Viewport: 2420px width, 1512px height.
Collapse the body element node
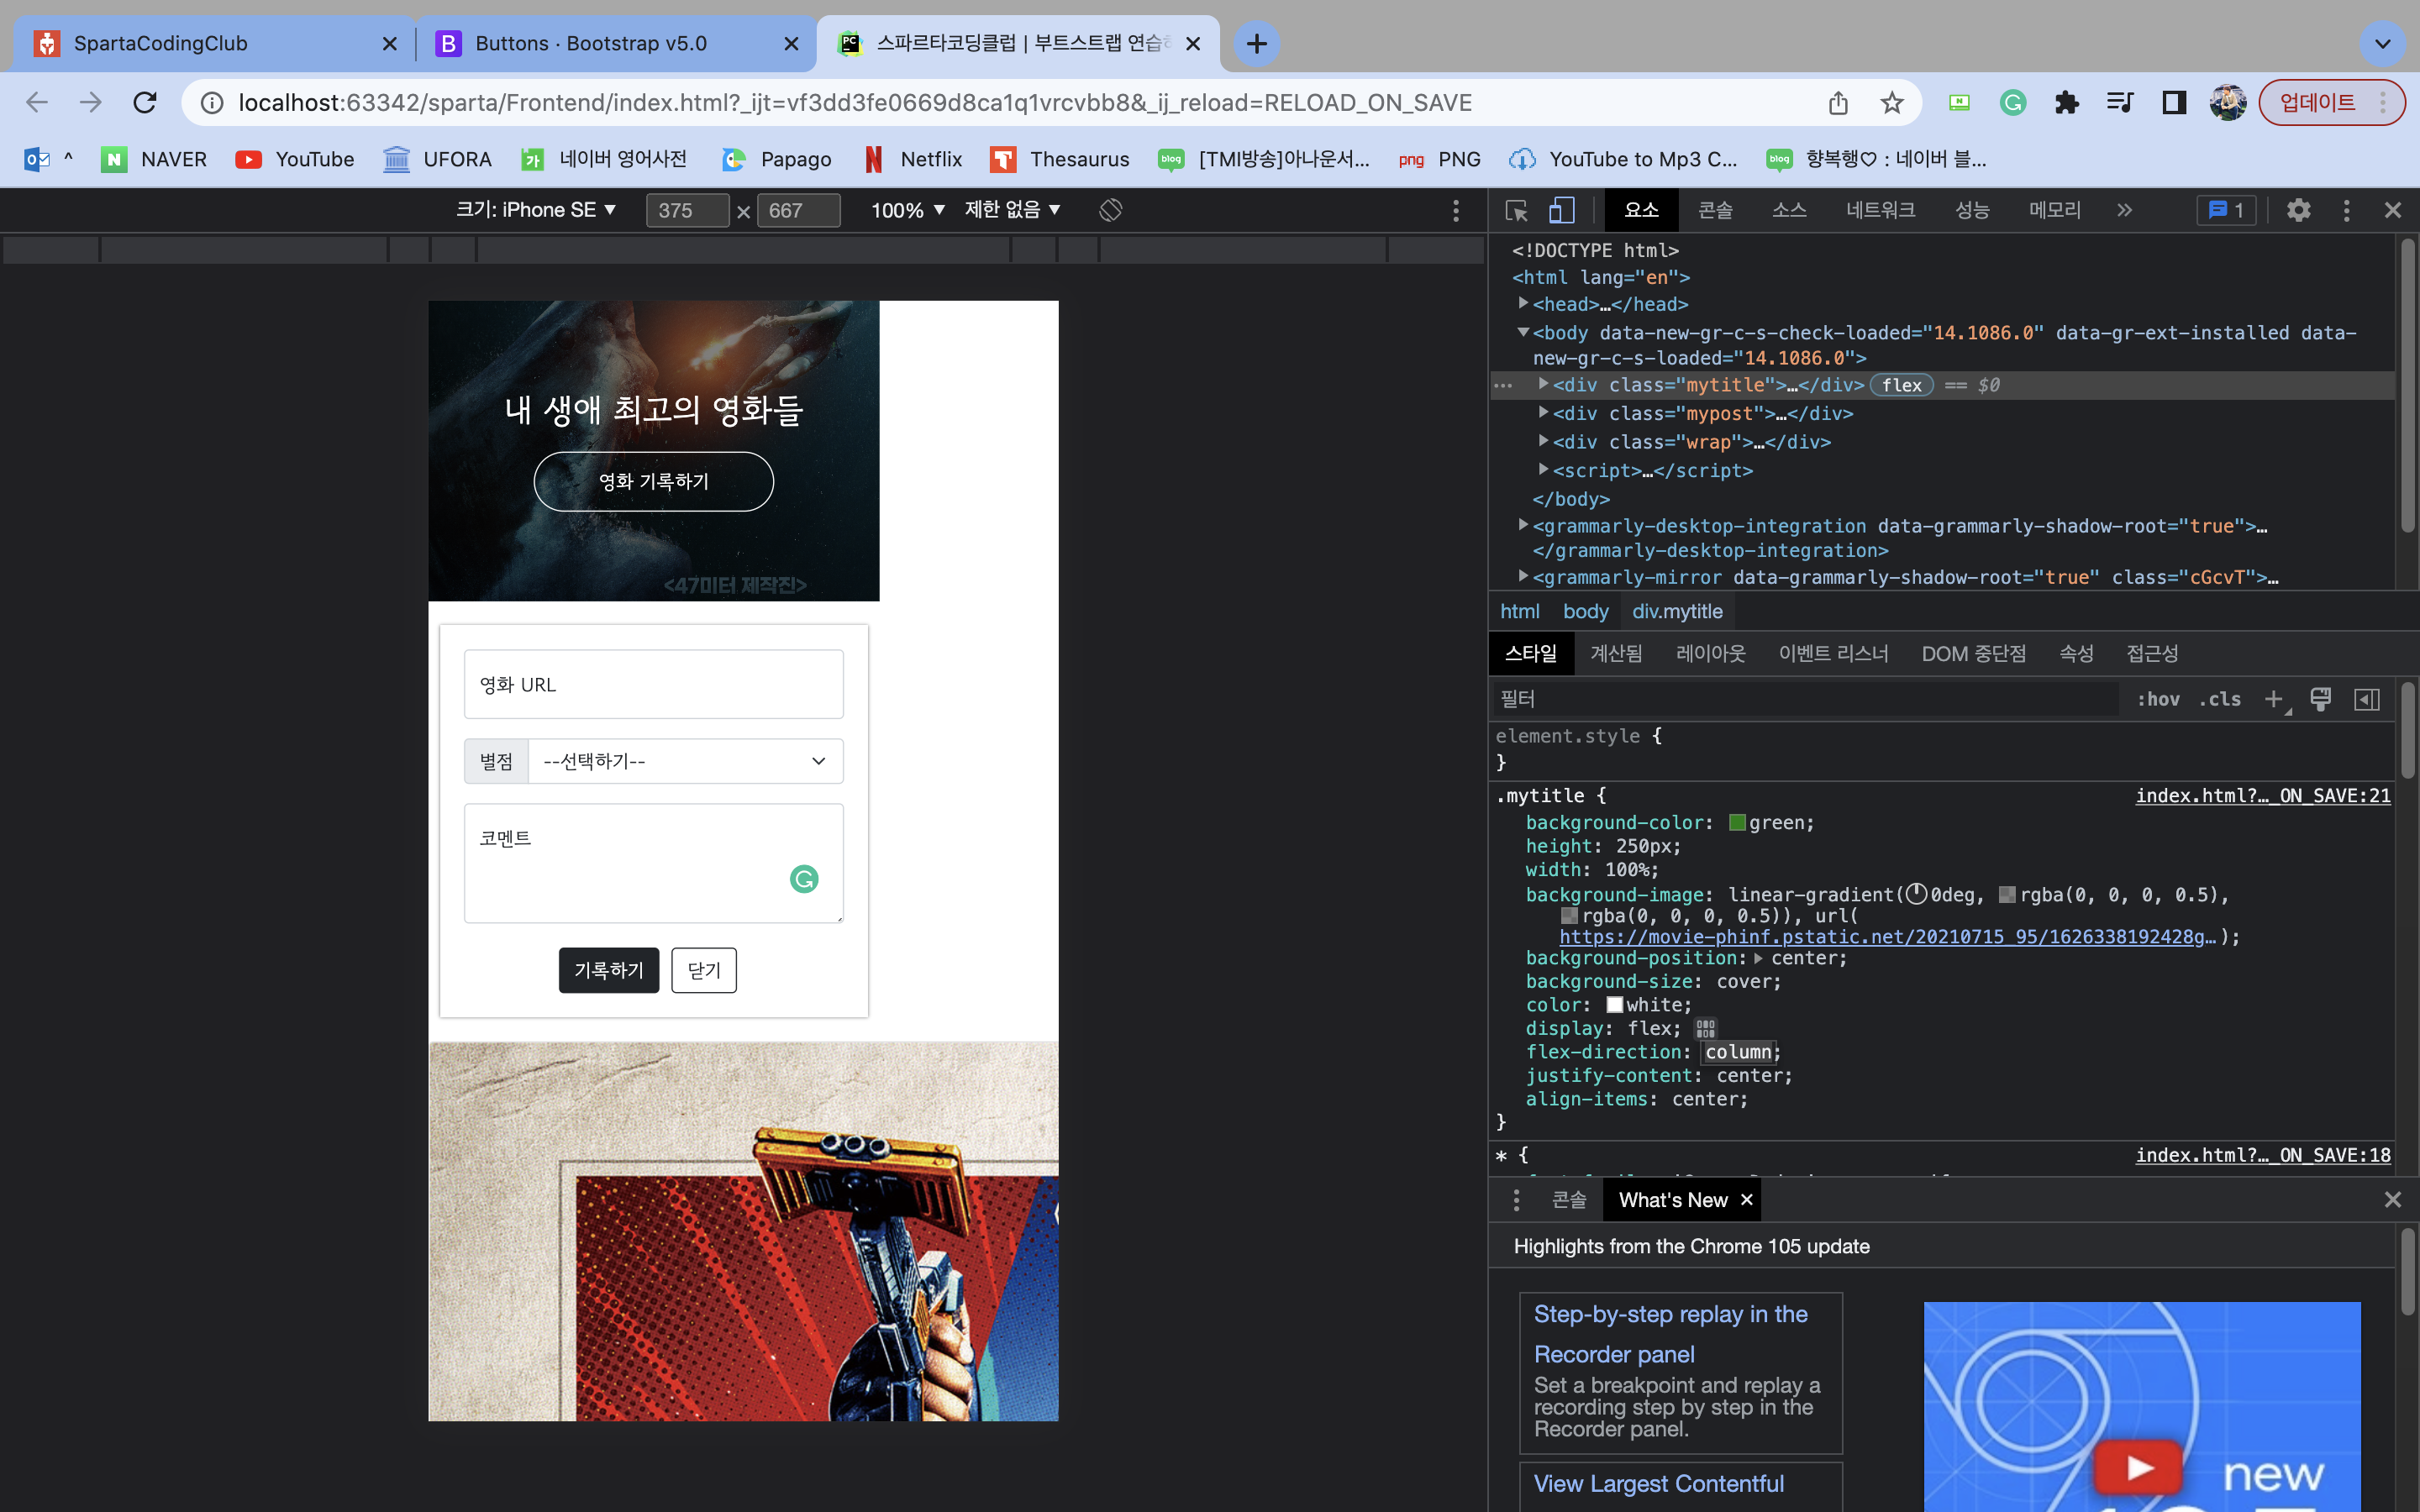tap(1523, 332)
